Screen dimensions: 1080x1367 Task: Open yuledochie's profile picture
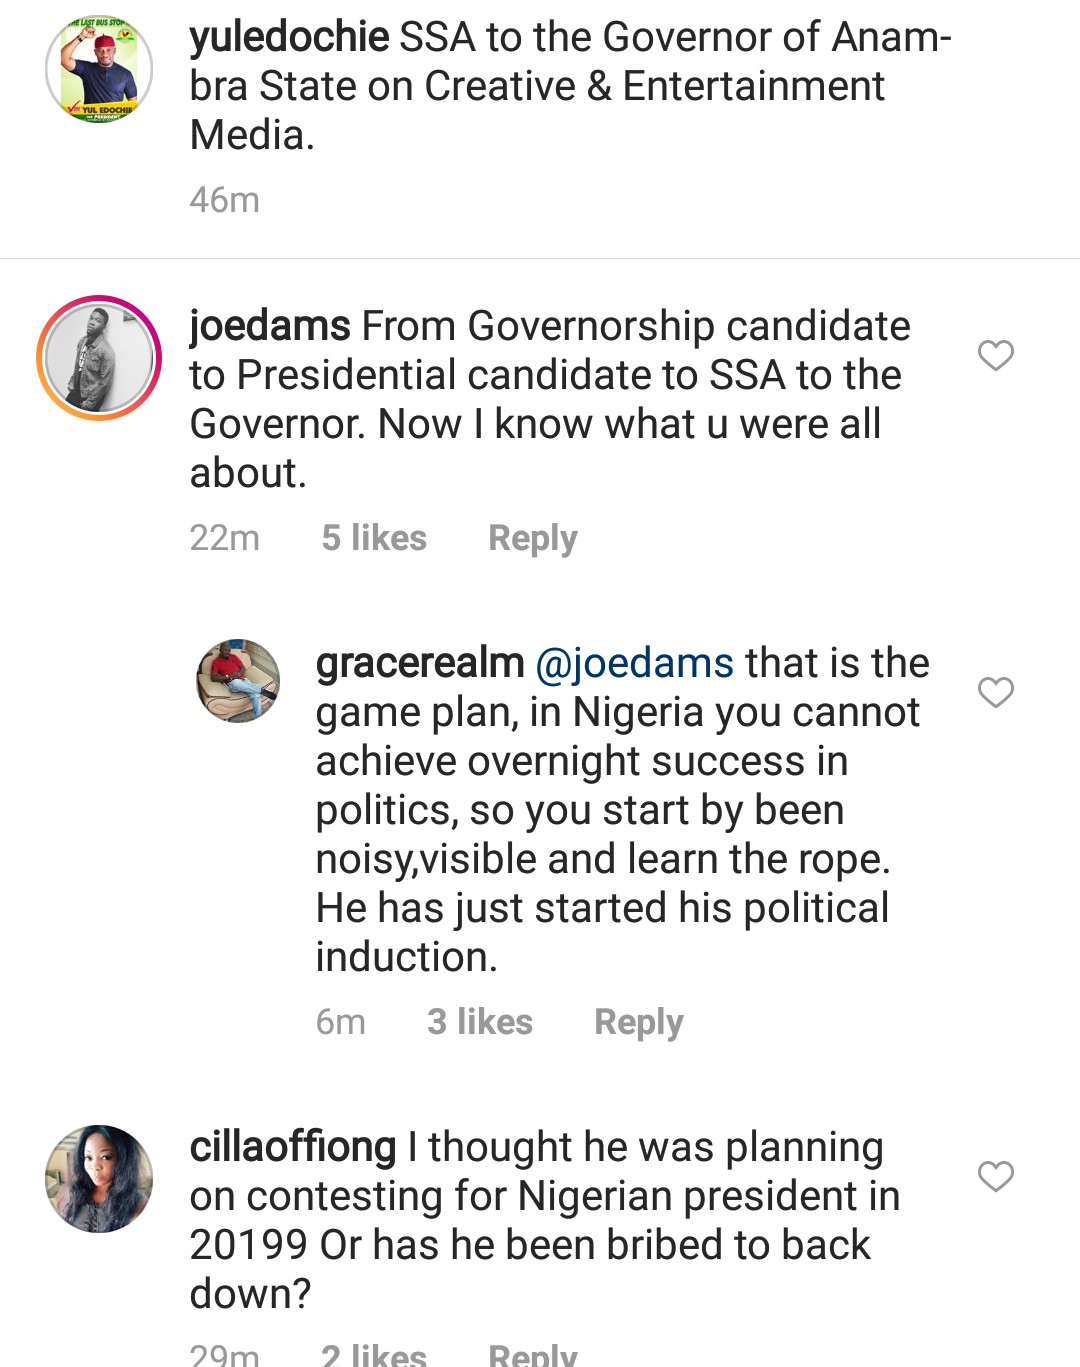coord(99,69)
